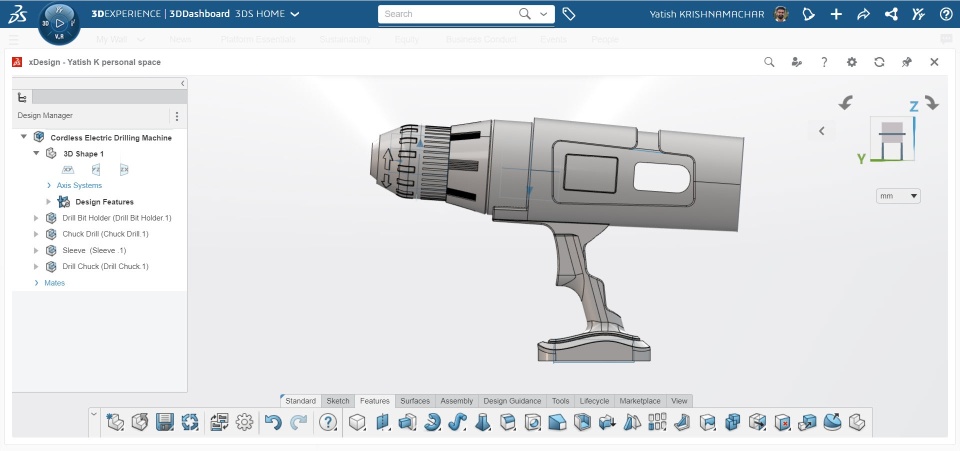Screen dimensions: 960x451
Task: Select the ZX plane icon
Action: 124,170
